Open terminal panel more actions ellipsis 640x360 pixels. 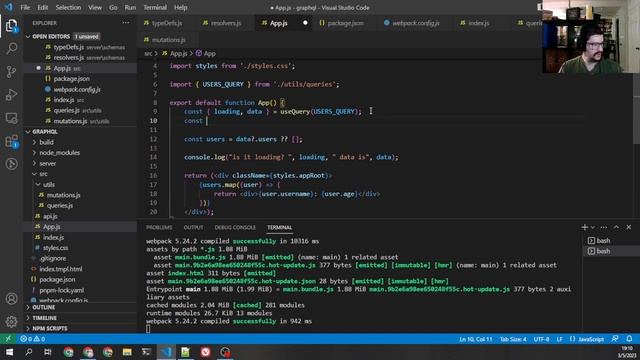tap(604, 227)
